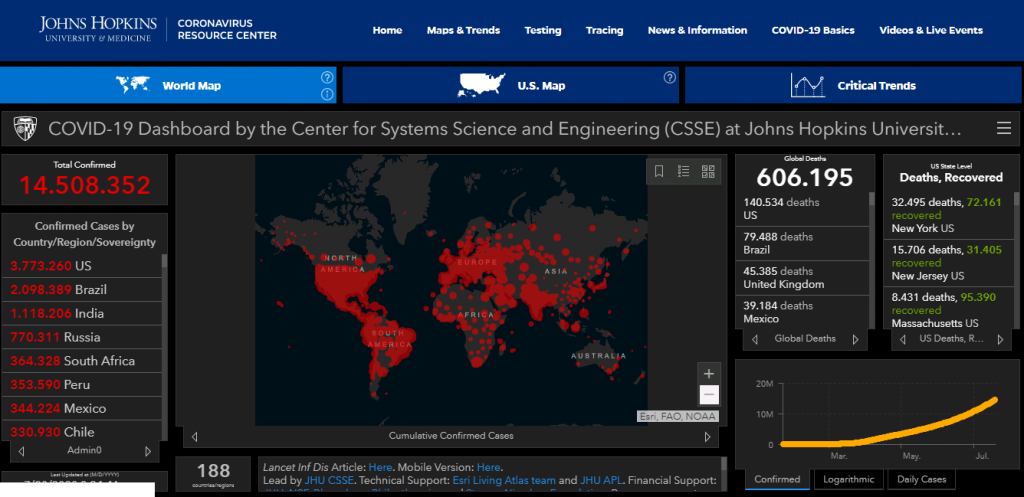Screen dimensions: 1024x497
Task: Open Testing in the top navigation
Action: click(543, 30)
